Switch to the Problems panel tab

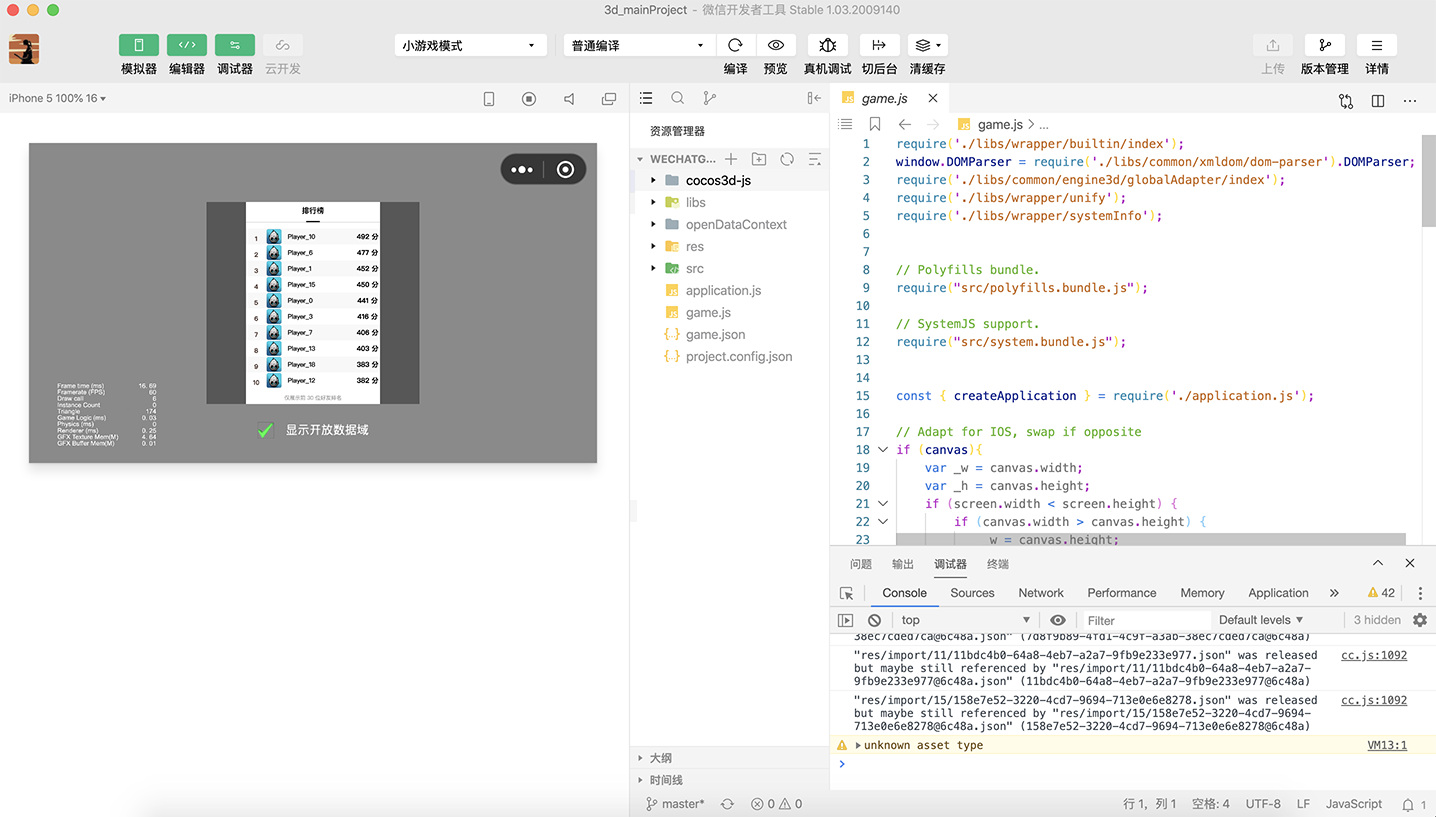pos(861,564)
